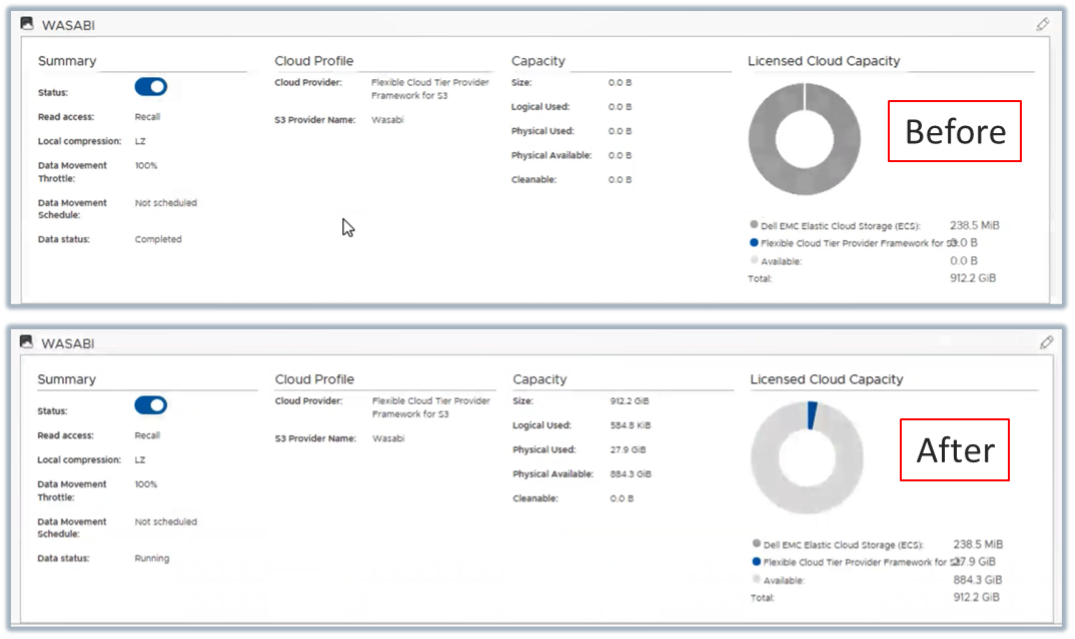Click the Licensed Cloud Capacity heading in the top panel
The width and height of the screenshot is (1075, 639).
coord(824,61)
